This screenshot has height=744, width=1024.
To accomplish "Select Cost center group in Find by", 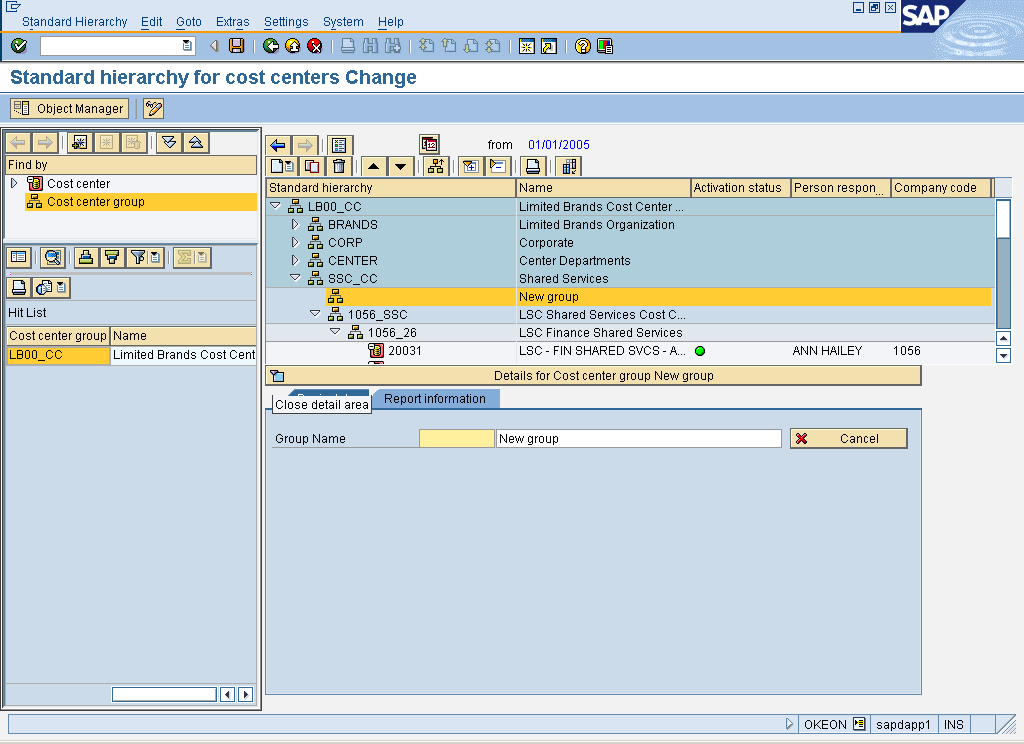I will (x=95, y=202).
